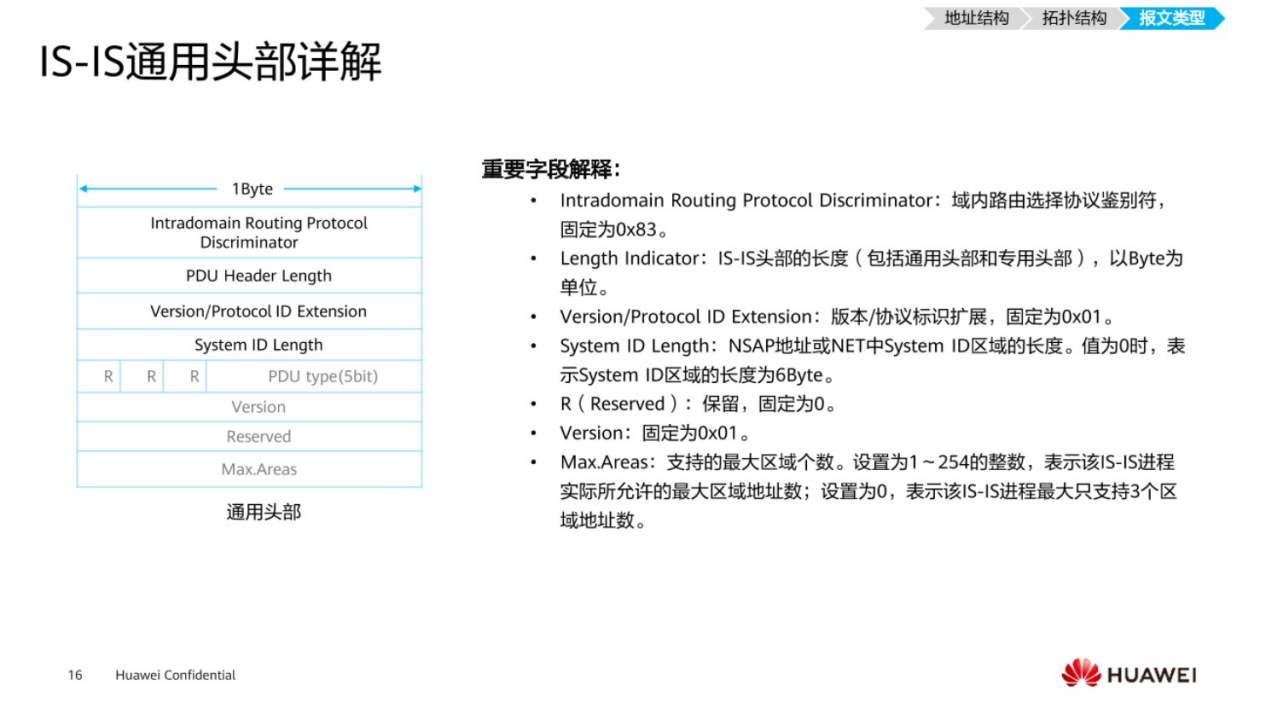Click the Huawei logo icon

pos(1081,673)
